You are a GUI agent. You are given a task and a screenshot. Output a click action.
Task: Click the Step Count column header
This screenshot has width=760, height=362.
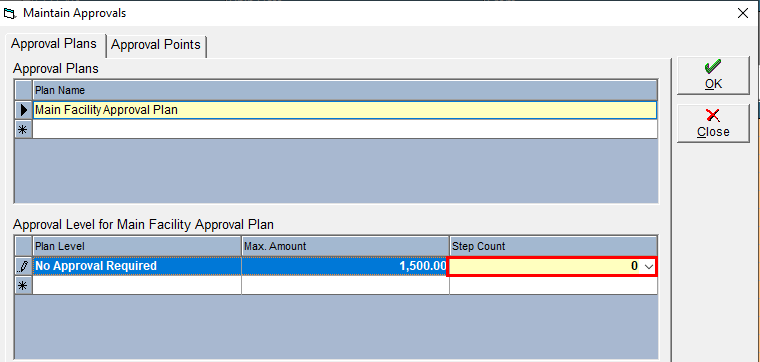pyautogui.click(x=553, y=246)
